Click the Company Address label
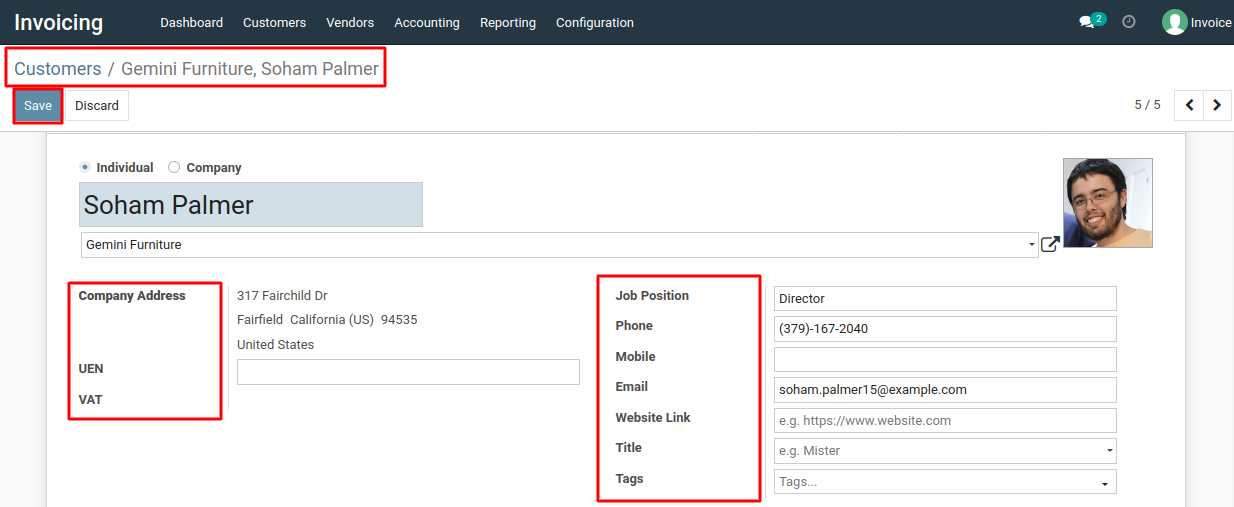Viewport: 1234px width, 507px height. point(132,296)
